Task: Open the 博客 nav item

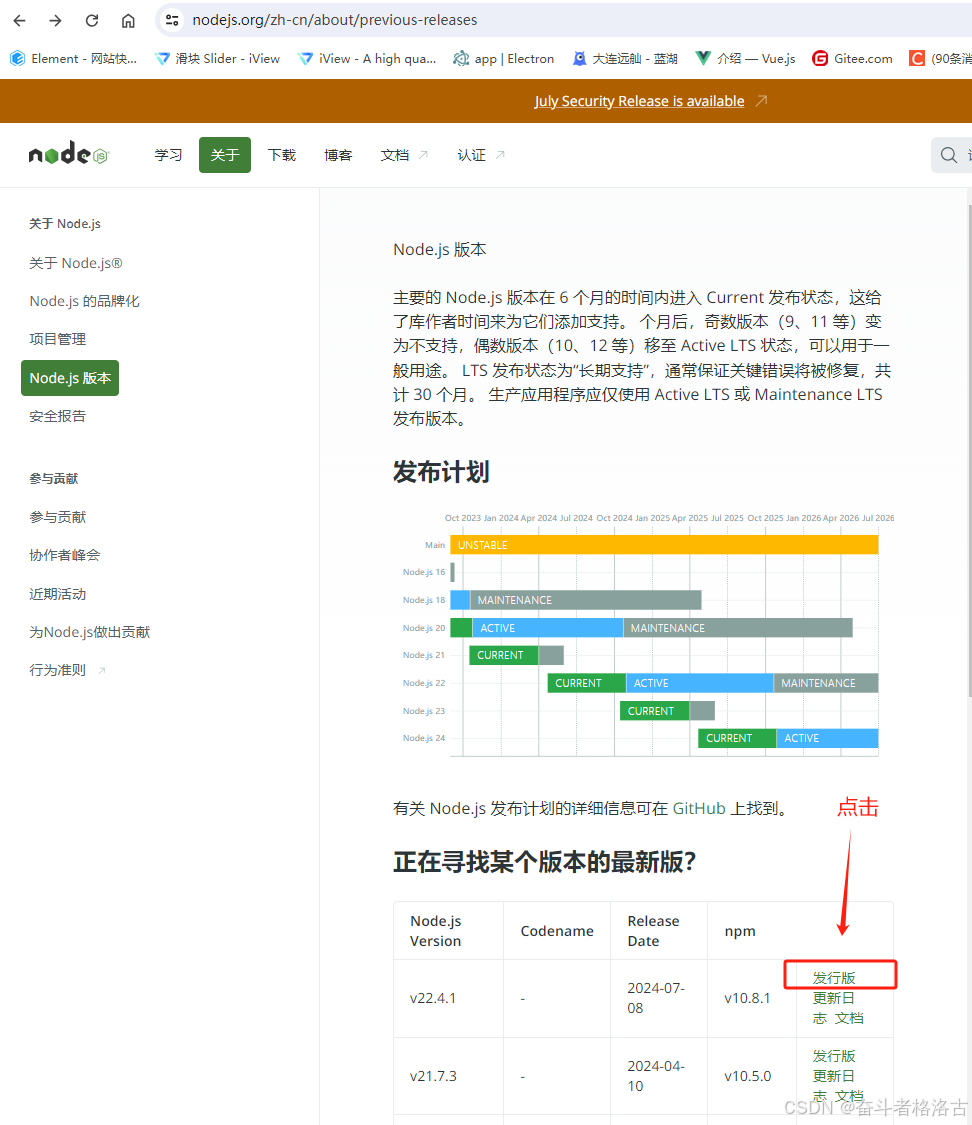Action: (338, 155)
